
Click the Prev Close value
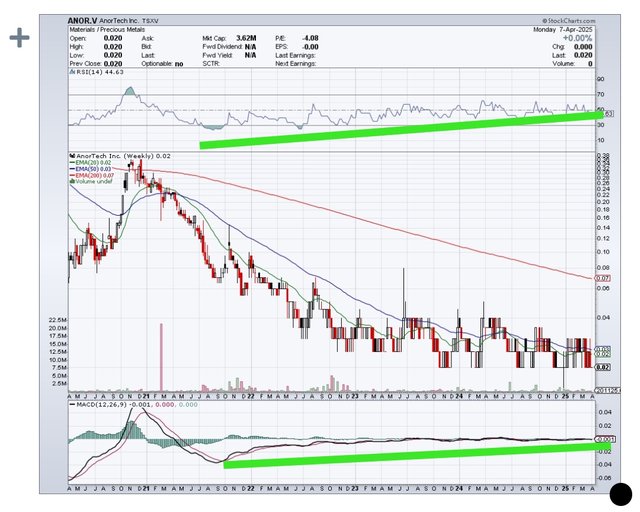[x=113, y=64]
